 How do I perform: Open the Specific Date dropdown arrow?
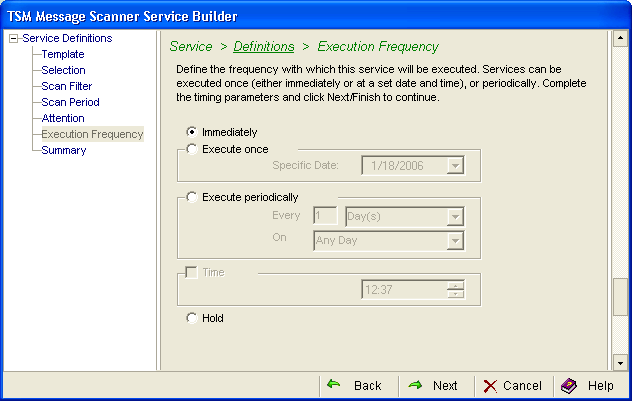click(x=455, y=166)
